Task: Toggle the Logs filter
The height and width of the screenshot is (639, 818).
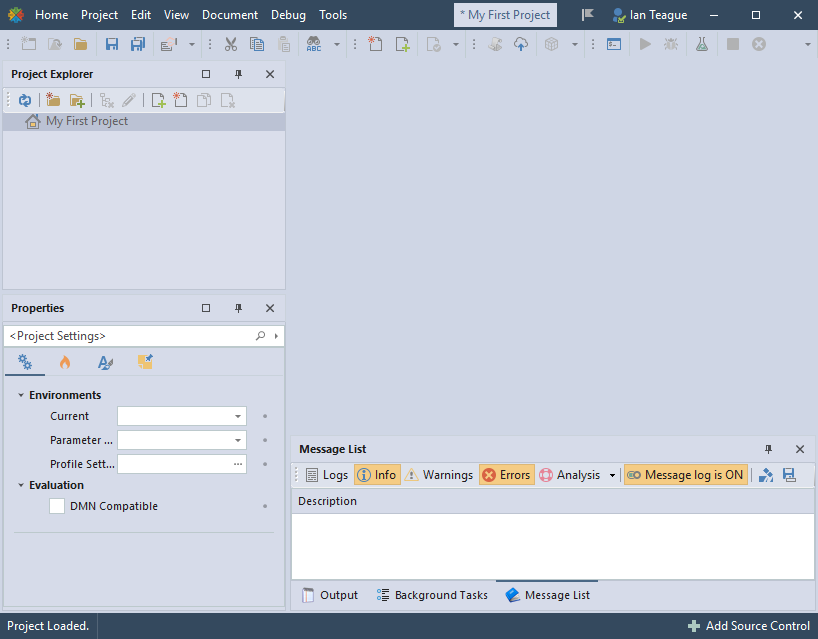Action: pos(327,475)
